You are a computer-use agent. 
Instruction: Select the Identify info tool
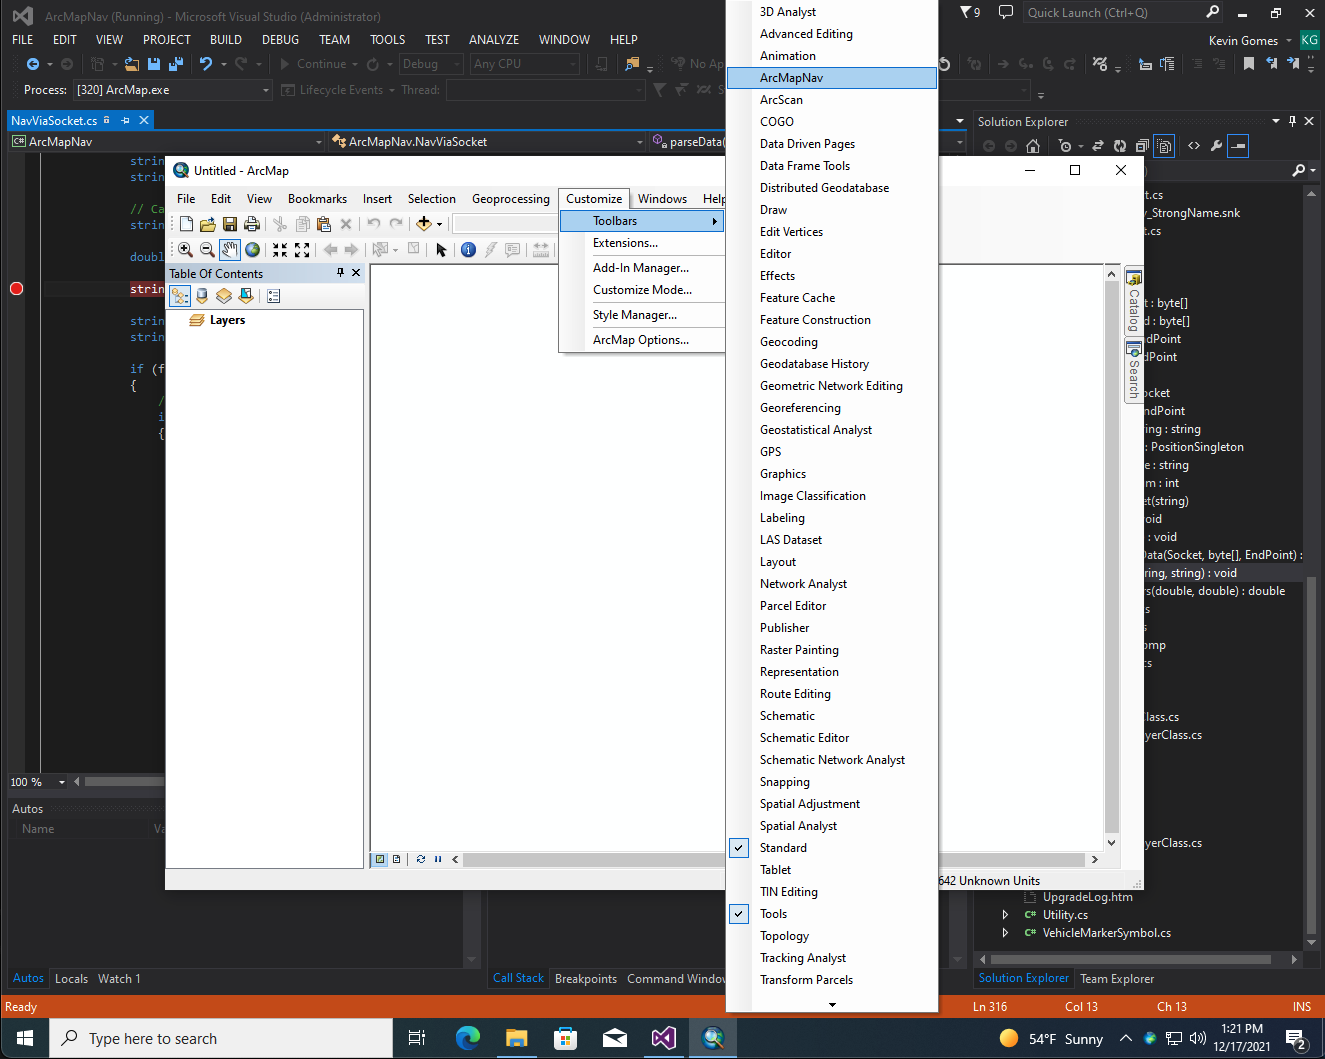point(468,250)
